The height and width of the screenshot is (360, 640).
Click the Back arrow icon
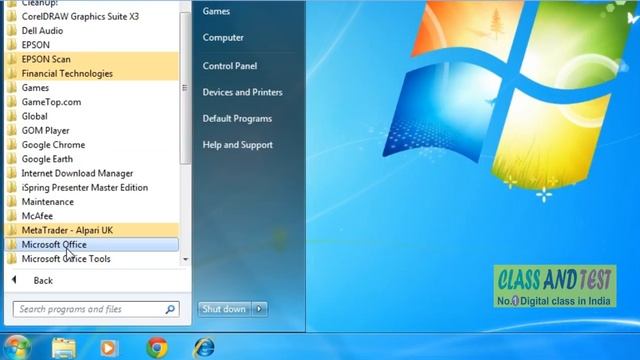point(14,280)
